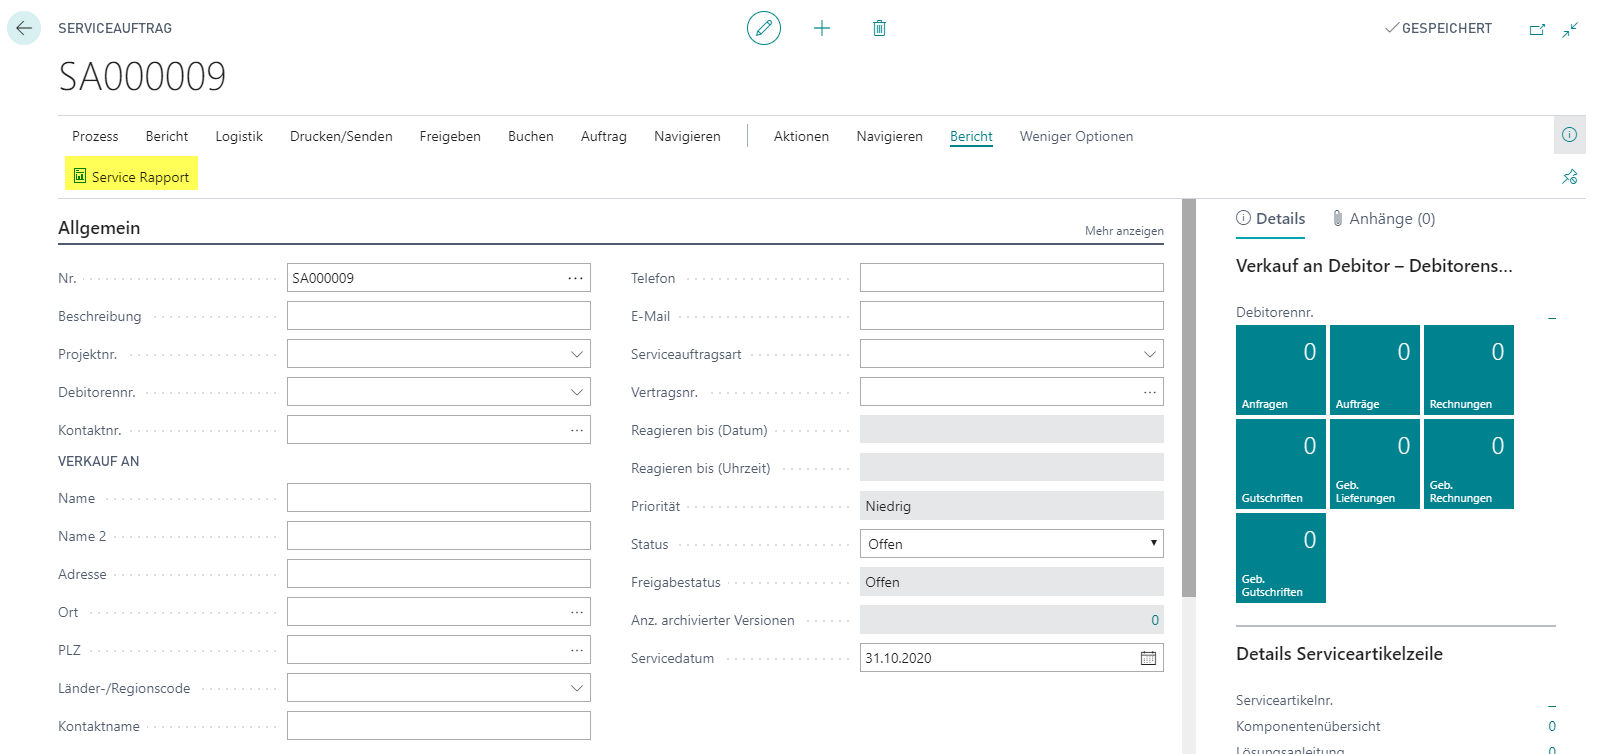Expand the Serviceauftragsart dropdown

tap(1150, 354)
